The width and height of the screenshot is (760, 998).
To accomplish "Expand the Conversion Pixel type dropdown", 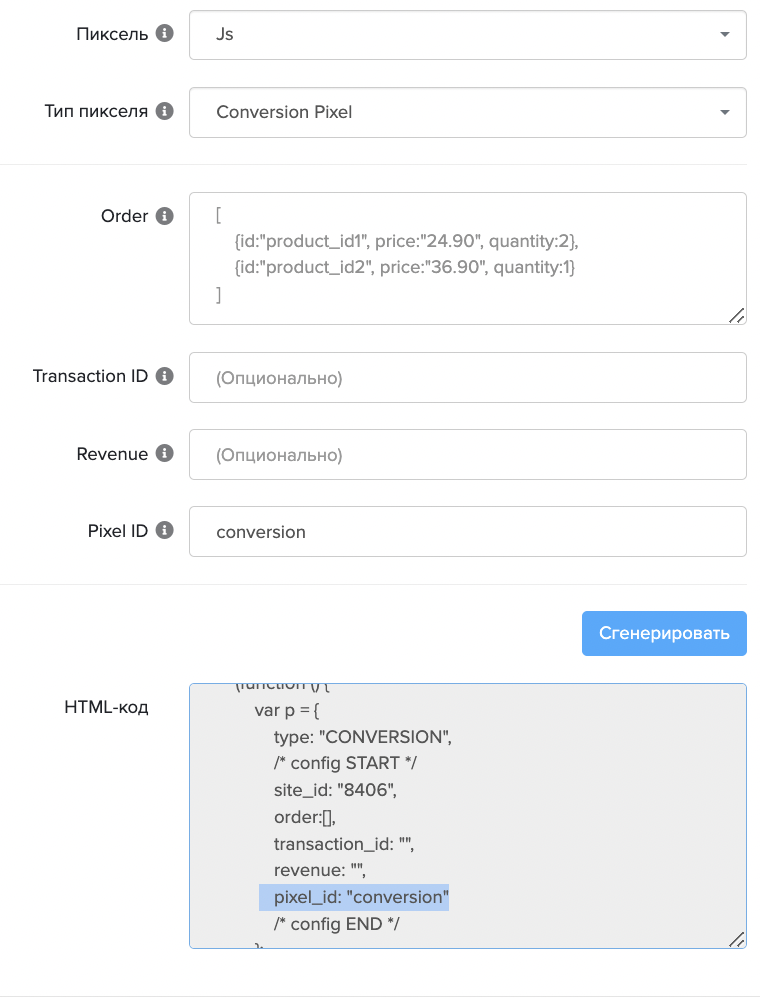I will click(467, 112).
